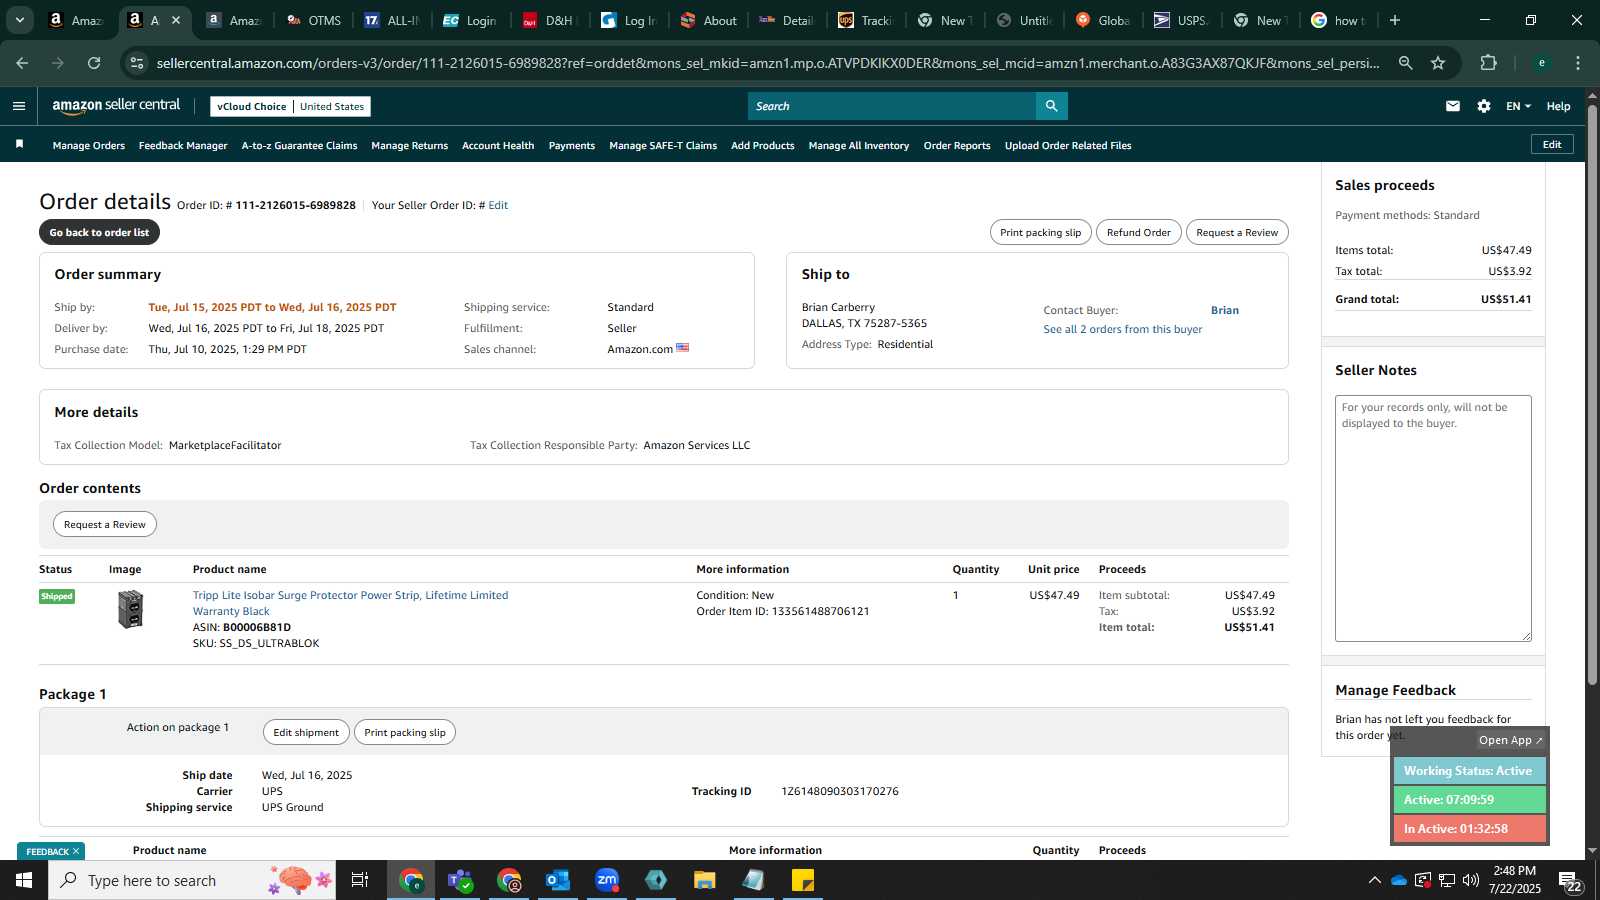This screenshot has height=900, width=1600.
Task: Open Upload Order Related Files
Action: (x=1068, y=145)
